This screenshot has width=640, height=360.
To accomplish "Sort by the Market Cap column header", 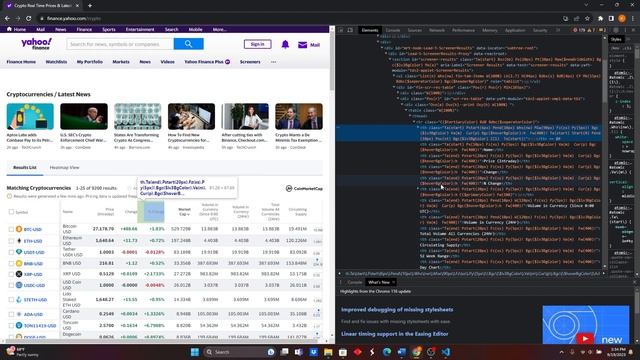I will [x=184, y=211].
